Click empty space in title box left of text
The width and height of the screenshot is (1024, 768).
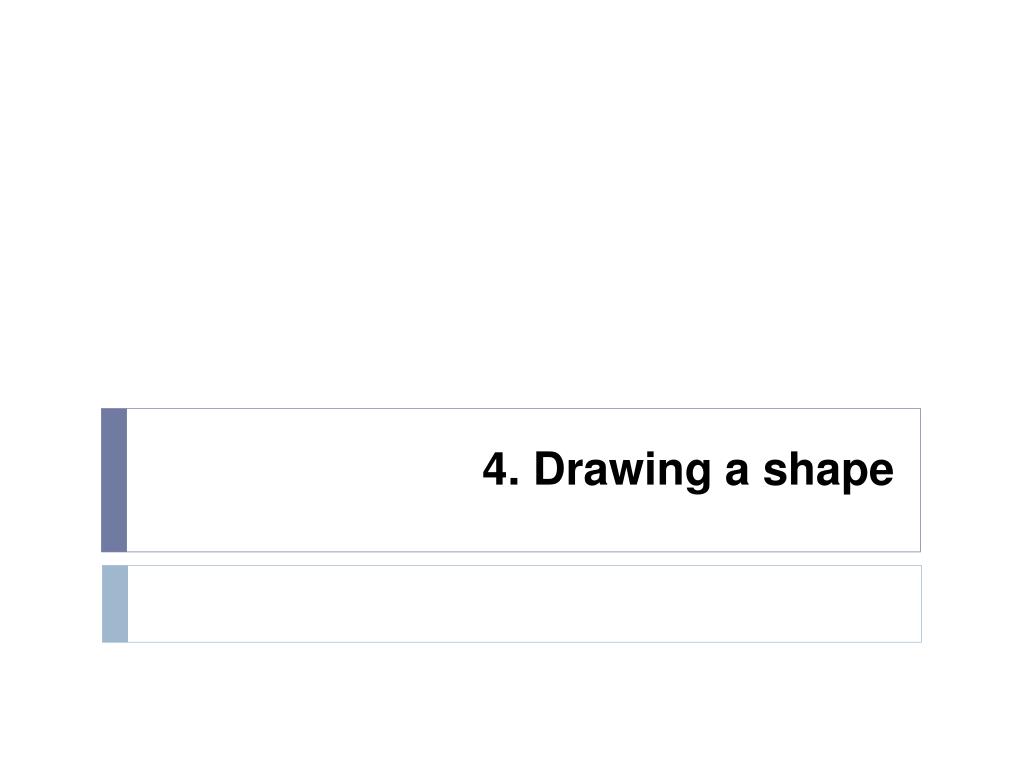pos(300,480)
